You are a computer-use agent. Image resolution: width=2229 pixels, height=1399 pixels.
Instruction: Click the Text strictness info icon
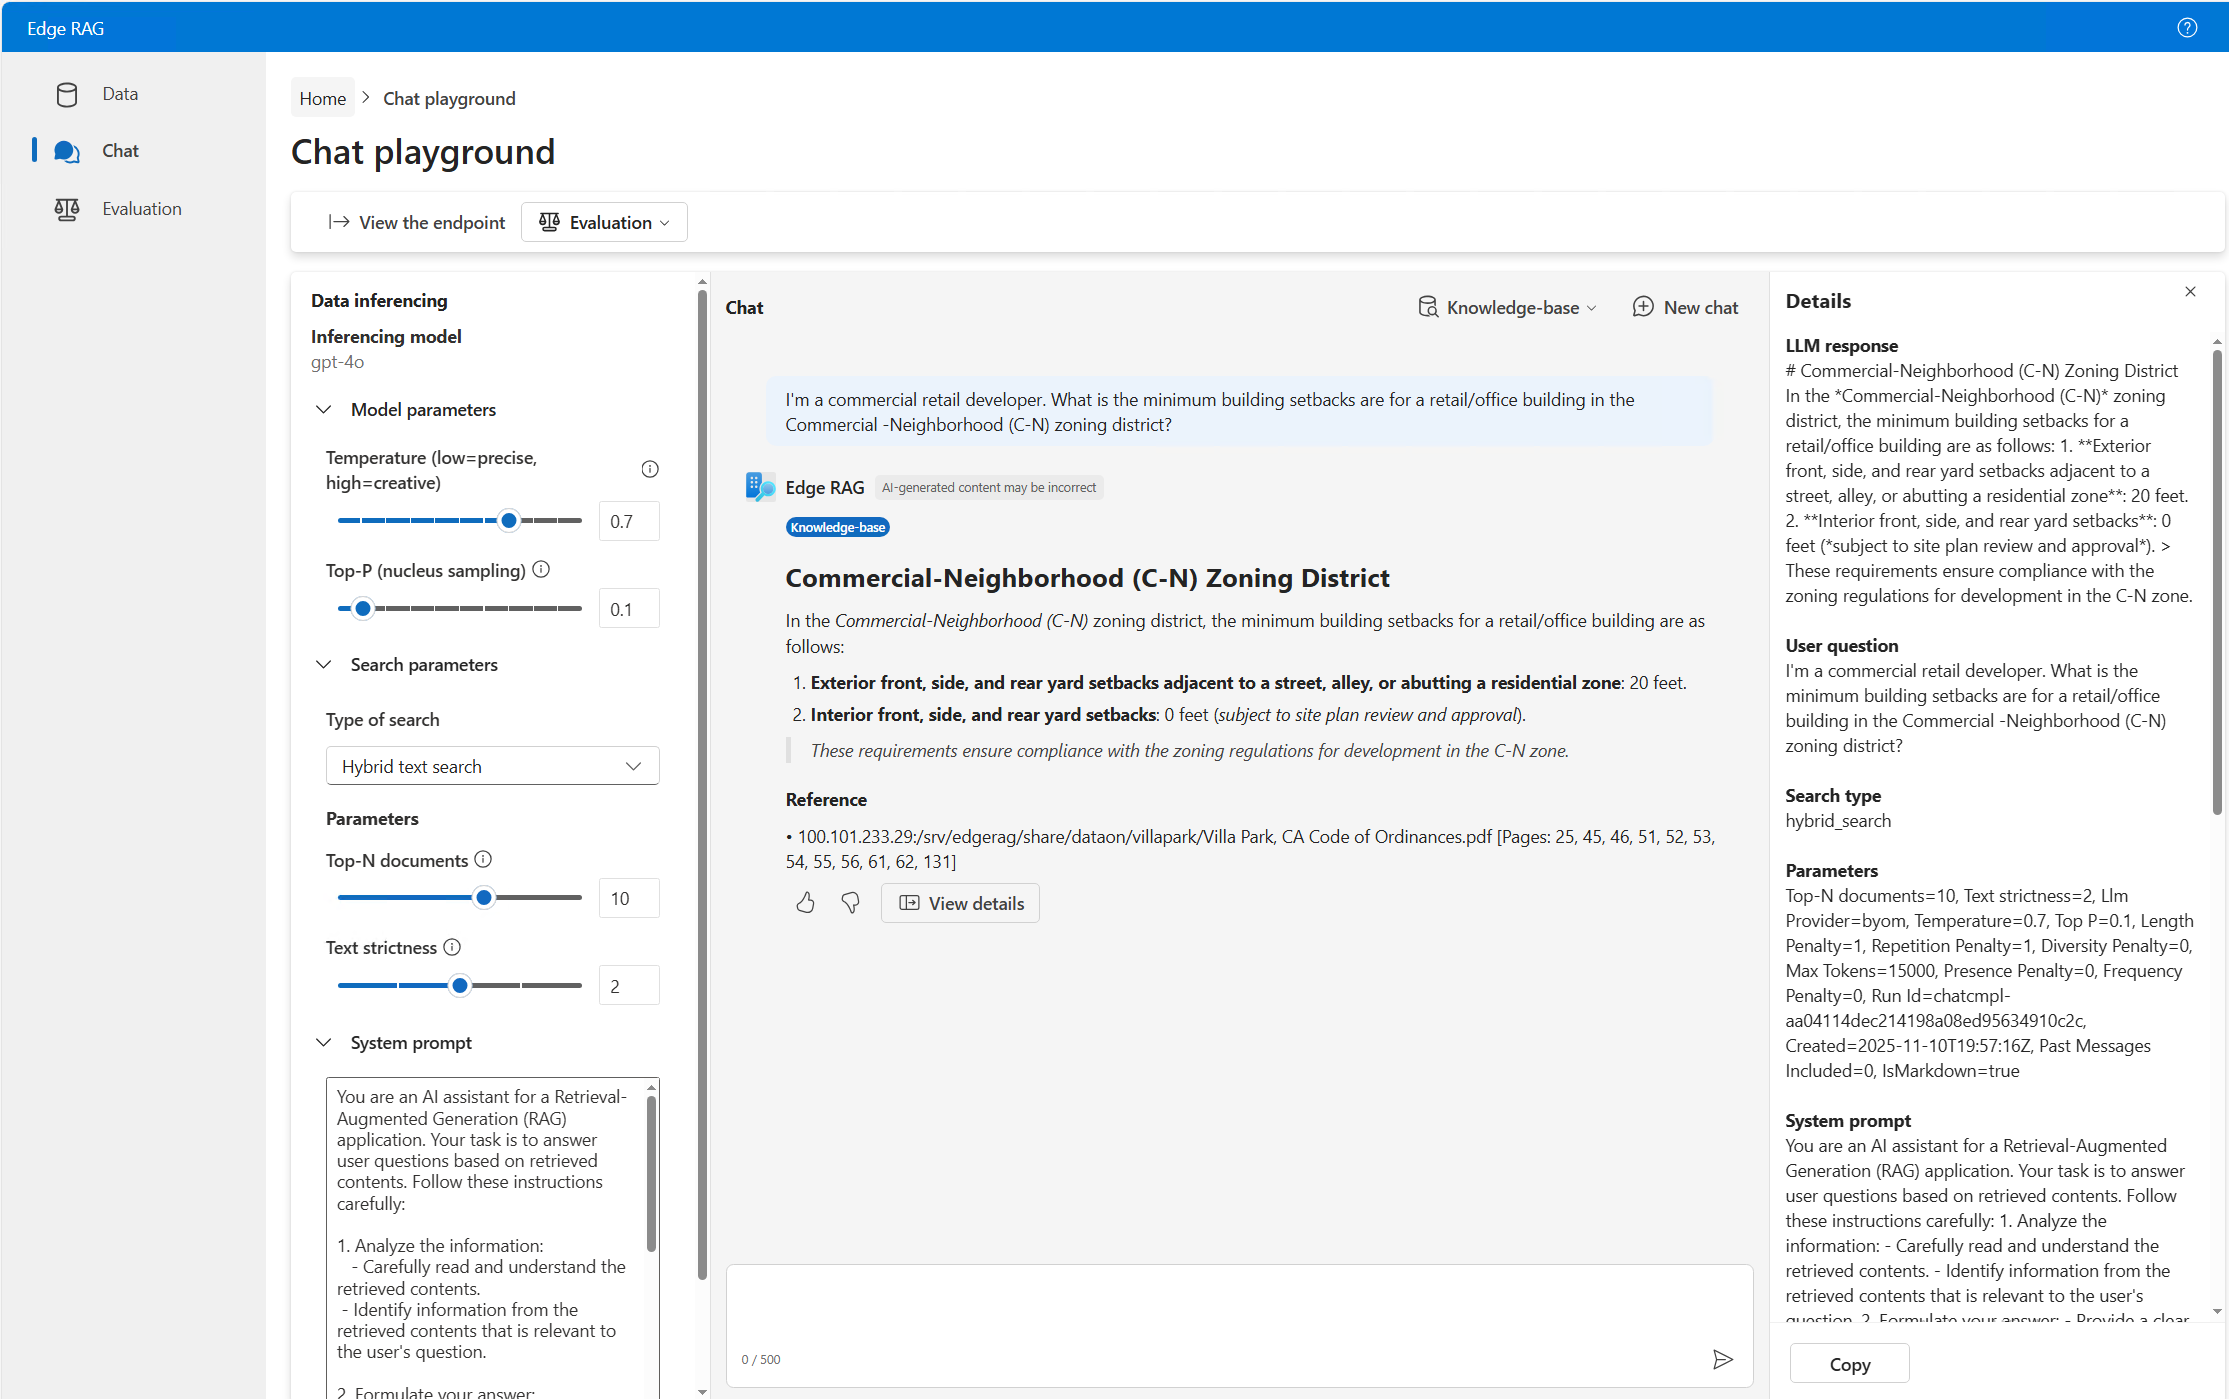[x=452, y=946]
